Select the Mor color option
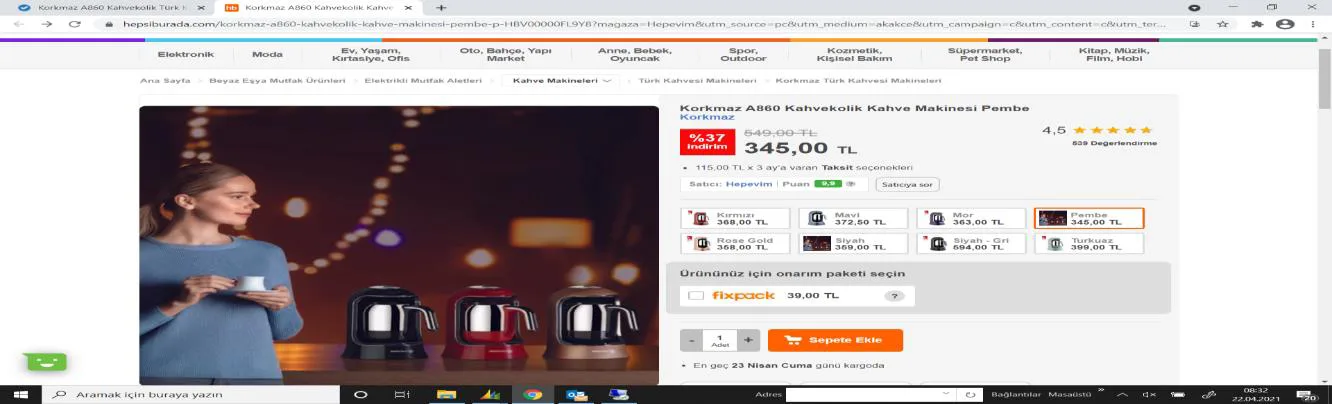1332x404 pixels. 971,218
